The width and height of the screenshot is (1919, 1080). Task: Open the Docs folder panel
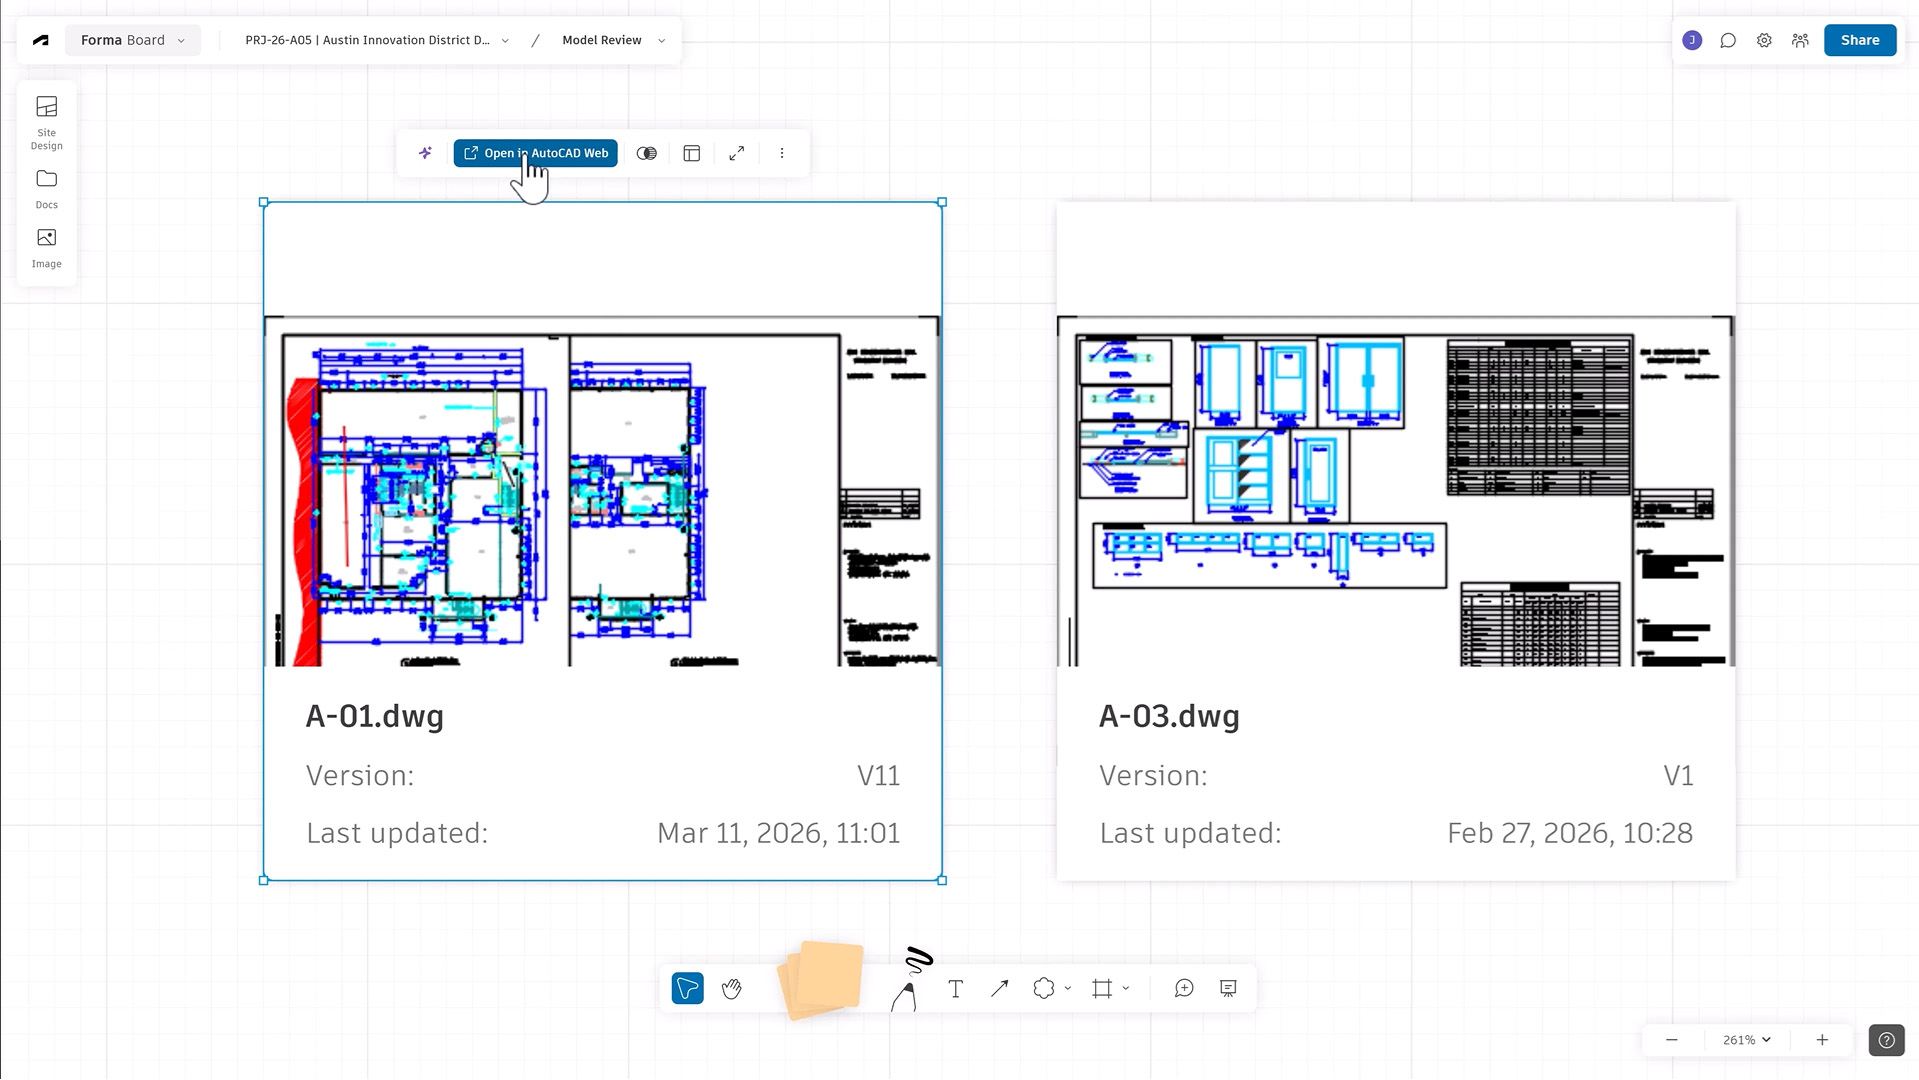tap(47, 189)
